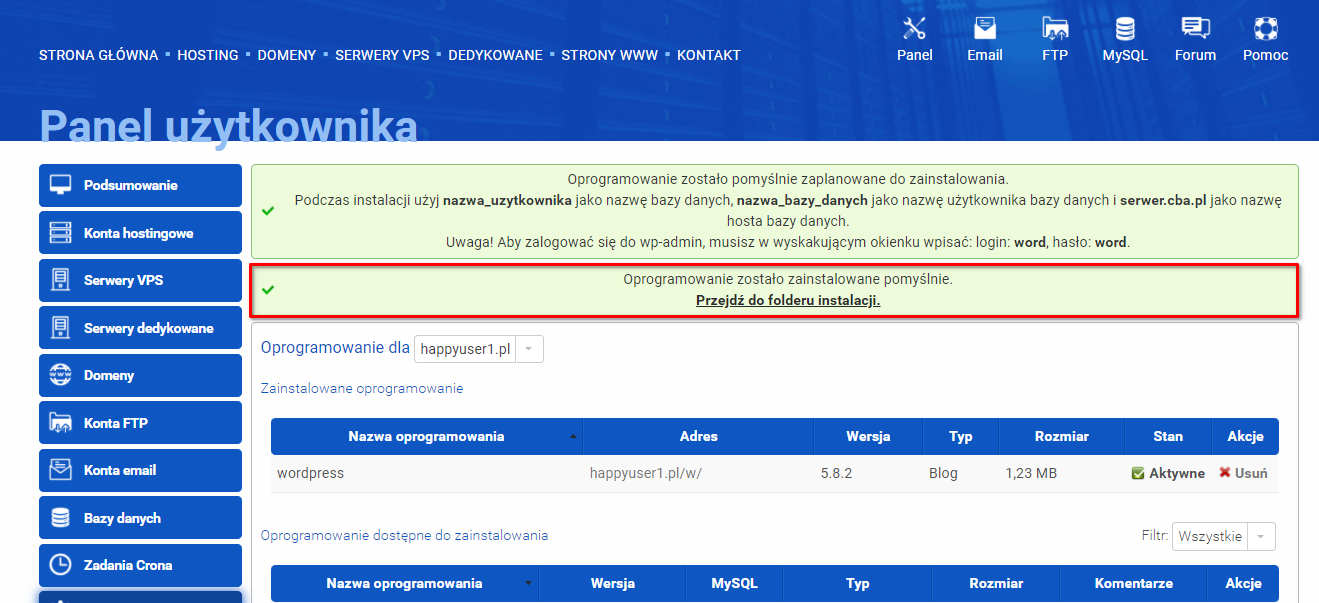Viewport: 1319px width, 603px height.
Task: Click the monitor icon beside Podsumowanie
Action: (x=61, y=185)
